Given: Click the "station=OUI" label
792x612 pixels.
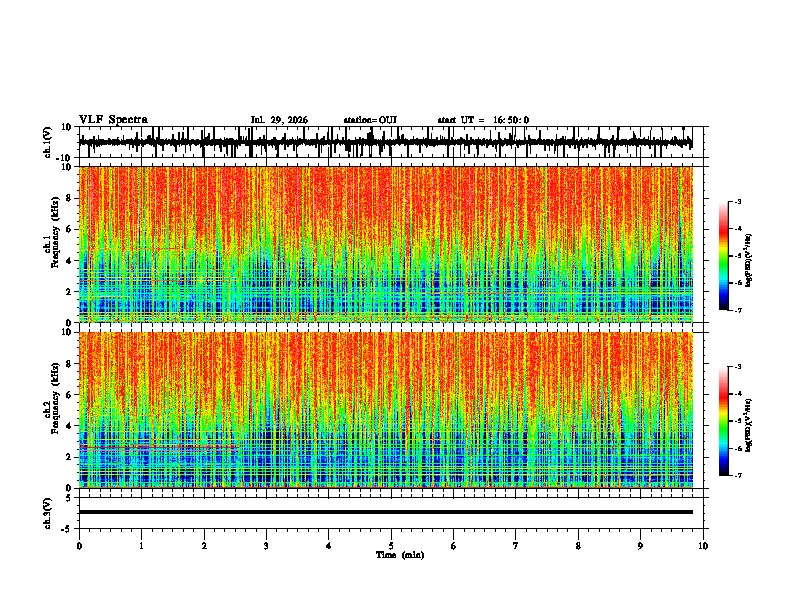Looking at the screenshot, I should click(370, 120).
